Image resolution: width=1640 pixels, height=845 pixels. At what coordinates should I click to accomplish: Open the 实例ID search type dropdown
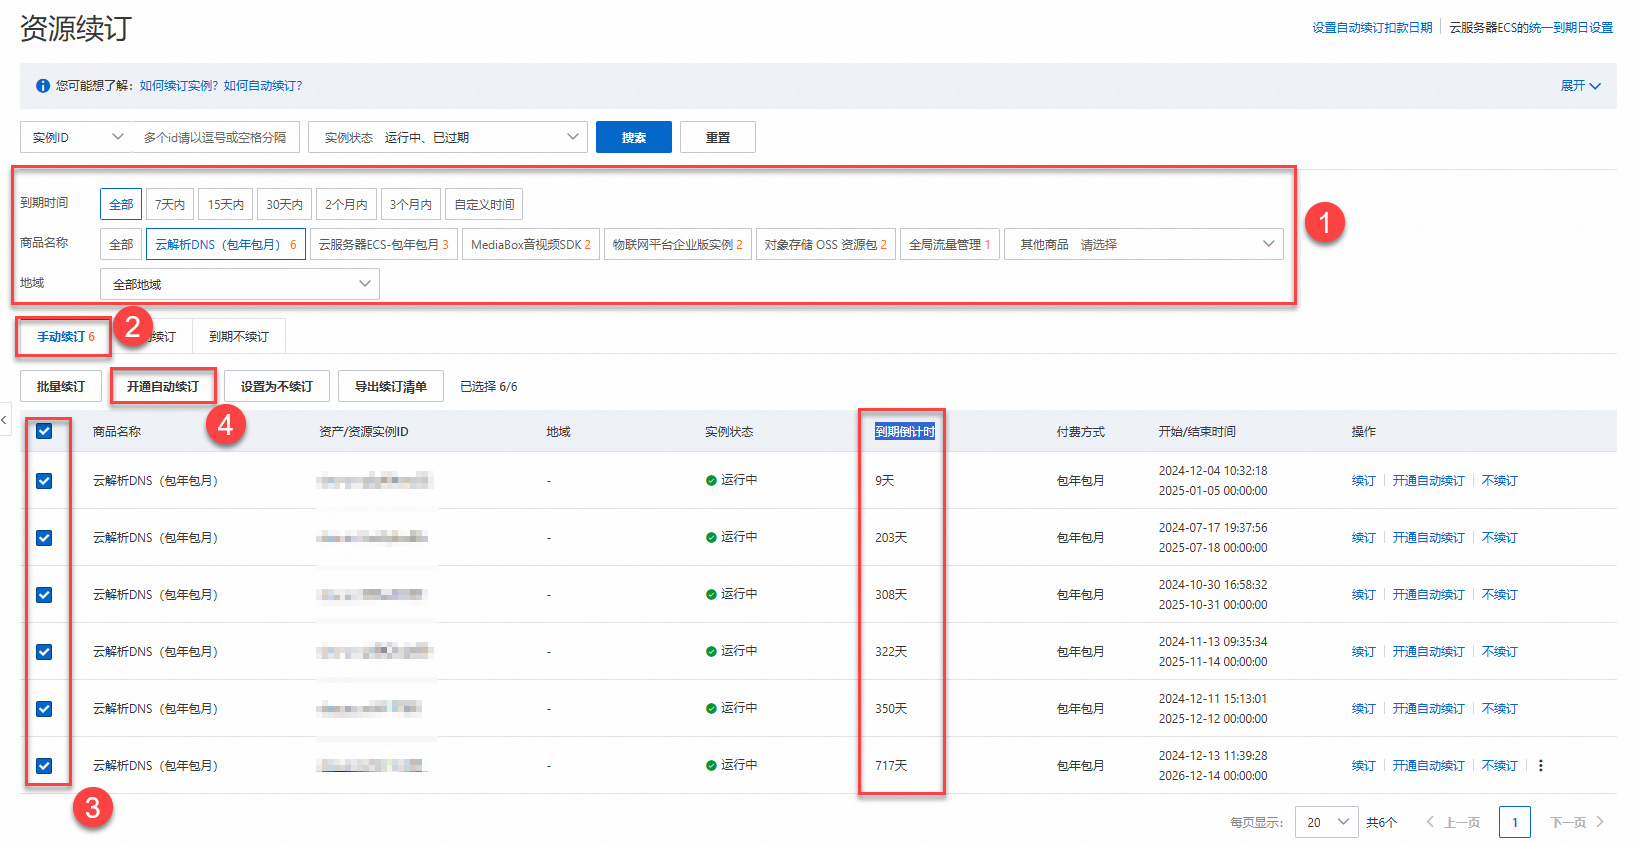click(x=76, y=137)
